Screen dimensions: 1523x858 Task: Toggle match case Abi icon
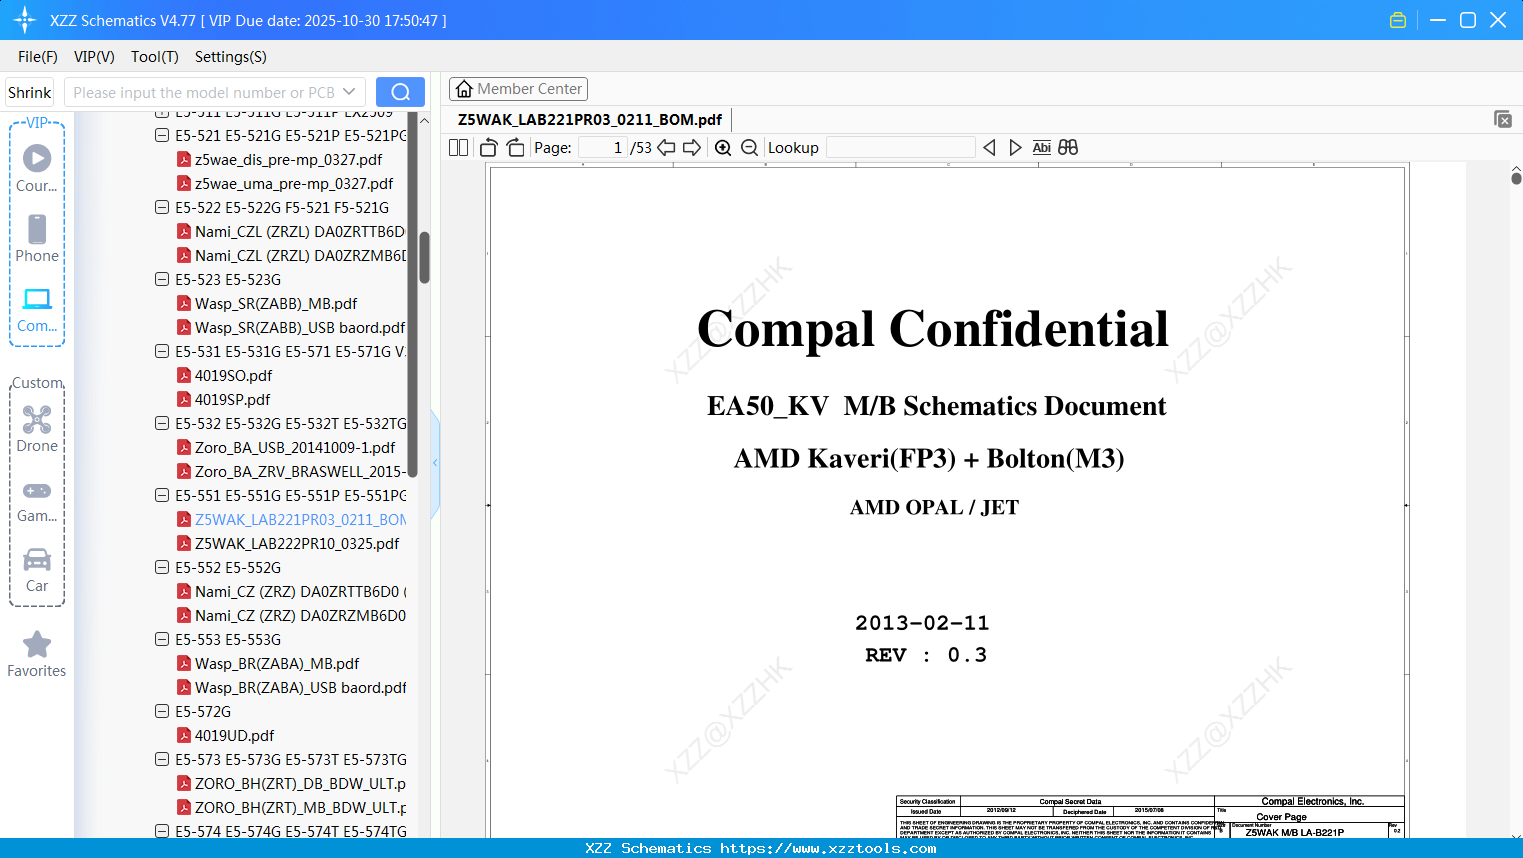click(x=1041, y=147)
